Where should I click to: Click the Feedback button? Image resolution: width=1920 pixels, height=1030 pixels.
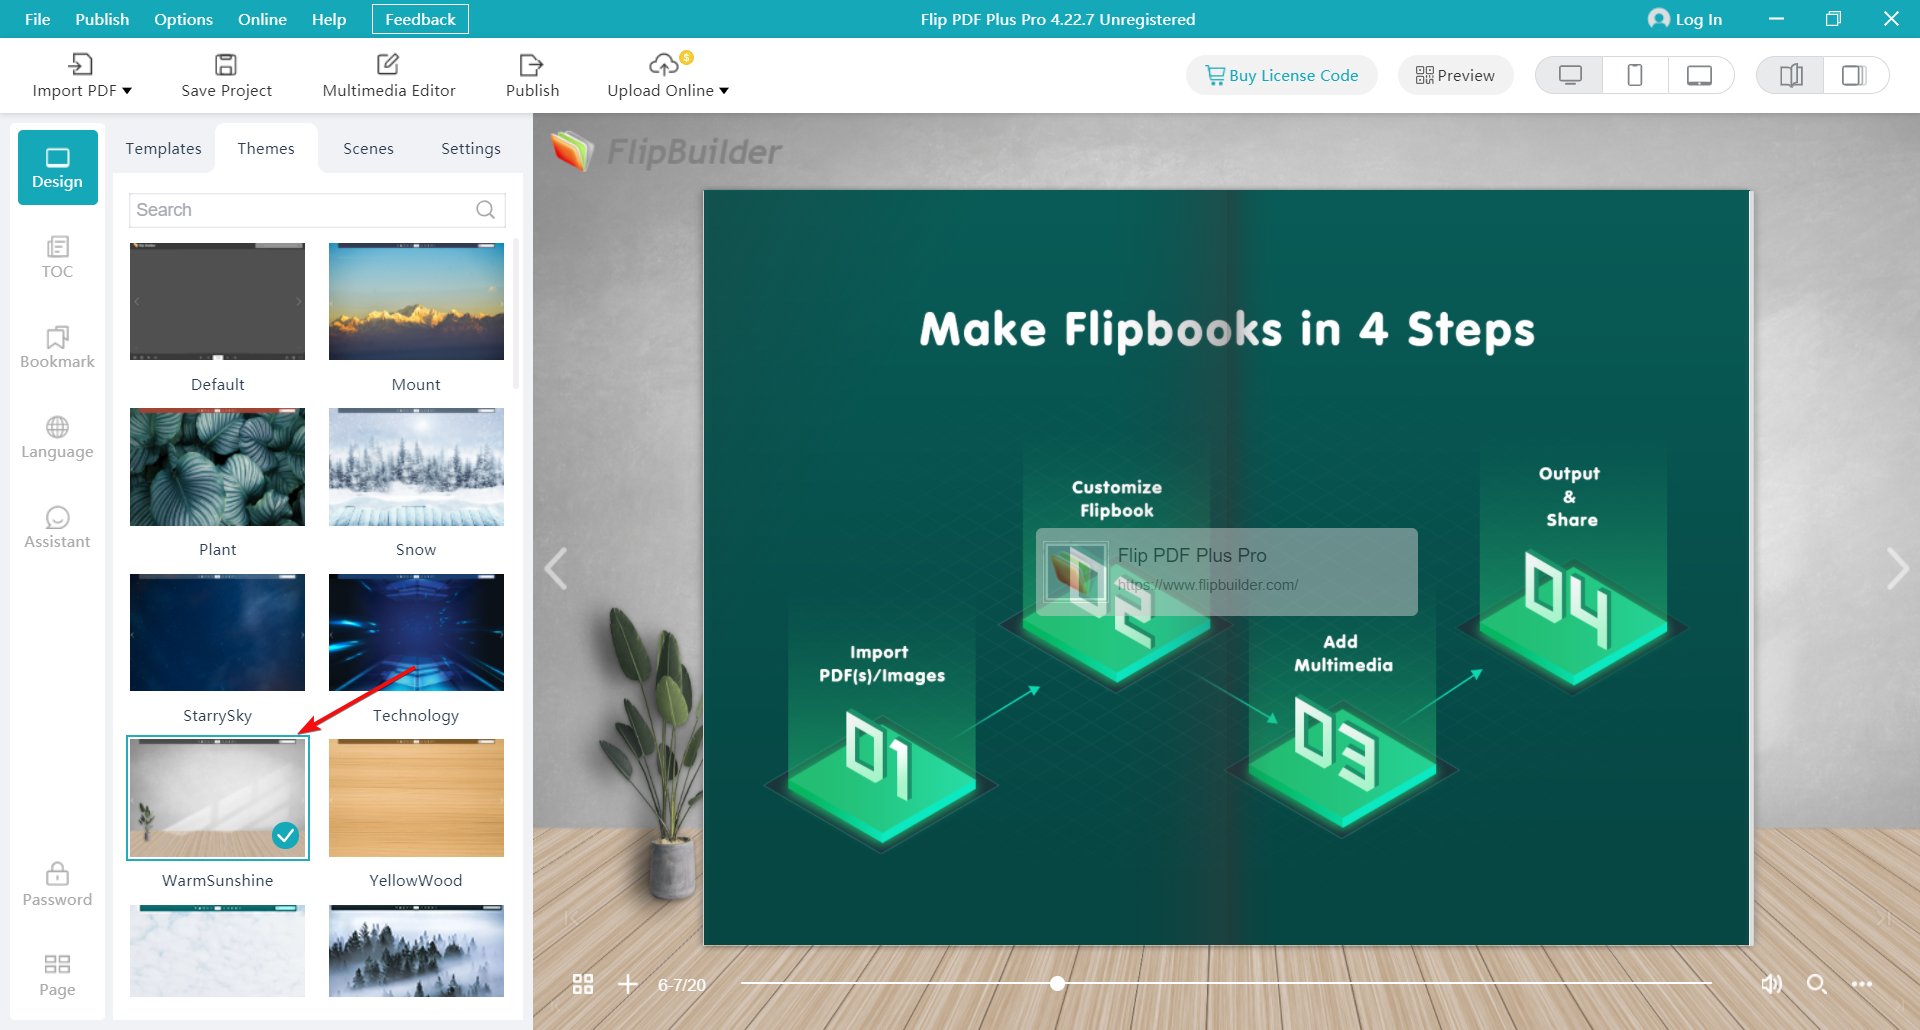[420, 19]
